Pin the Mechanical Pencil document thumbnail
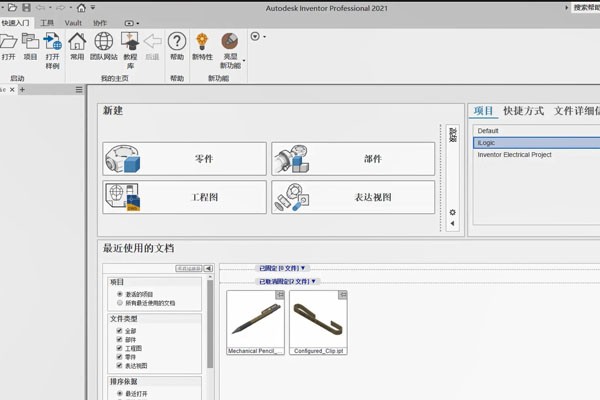 pyautogui.click(x=280, y=294)
